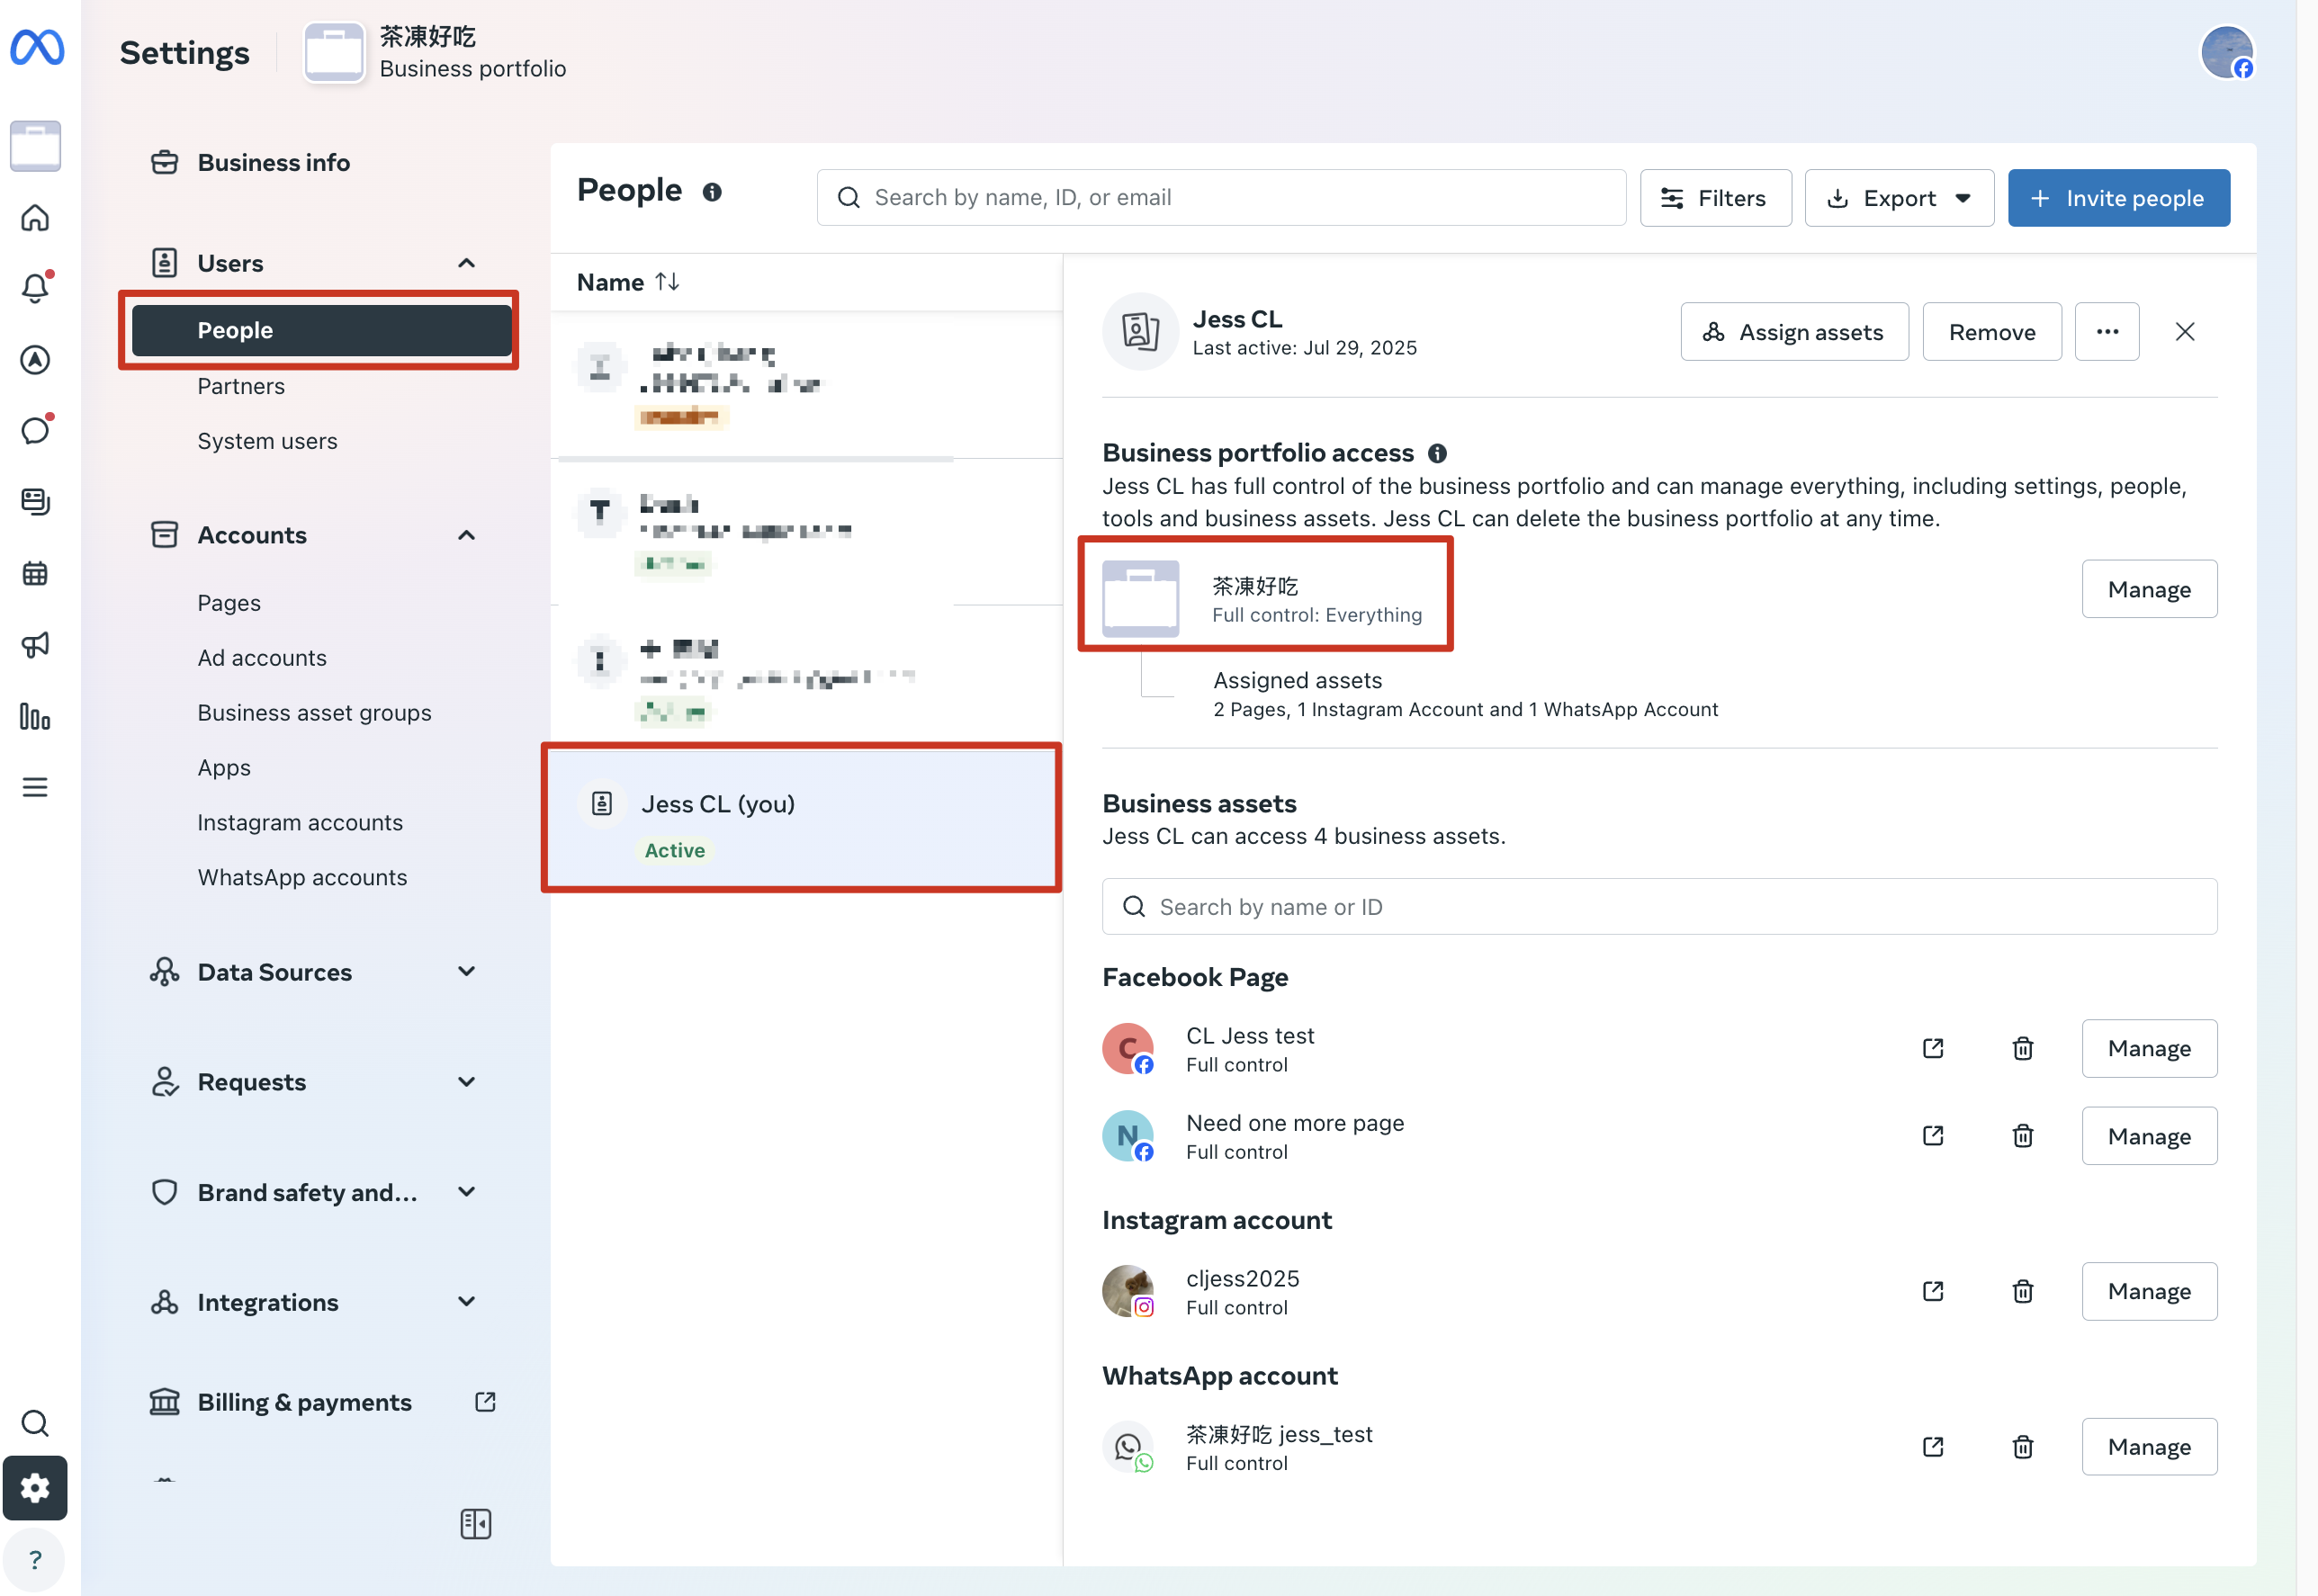This screenshot has height=1596, width=2318.
Task: Open Partners settings
Action: 240,386
